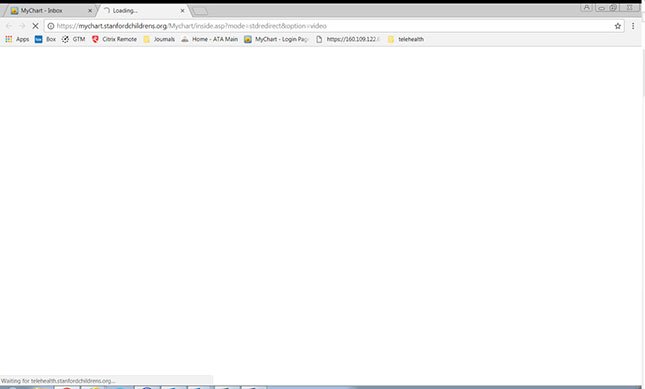
Task: Open the Apps bookmark shortcut
Action: click(17, 39)
